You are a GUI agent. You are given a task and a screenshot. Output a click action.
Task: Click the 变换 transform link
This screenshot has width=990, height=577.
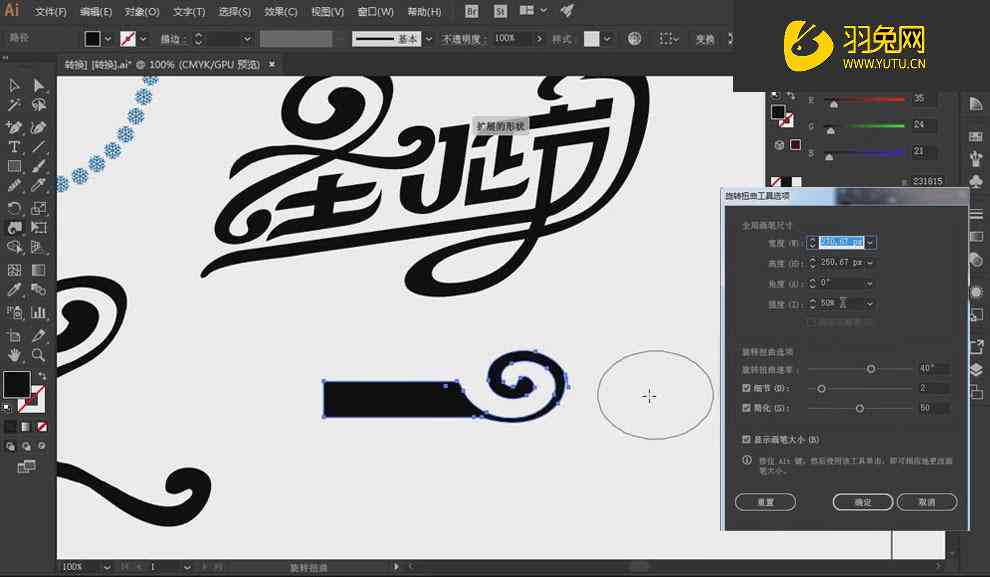705,39
